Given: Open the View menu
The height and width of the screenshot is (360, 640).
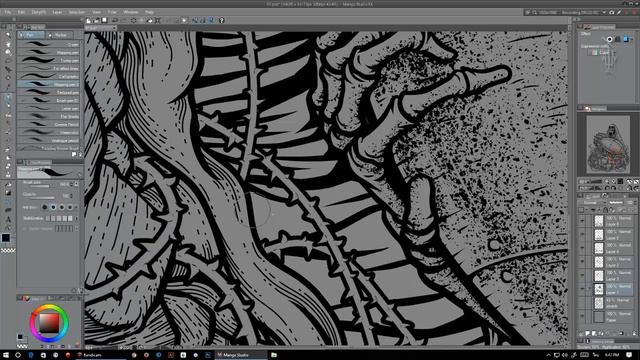Looking at the screenshot, I should (x=96, y=12).
